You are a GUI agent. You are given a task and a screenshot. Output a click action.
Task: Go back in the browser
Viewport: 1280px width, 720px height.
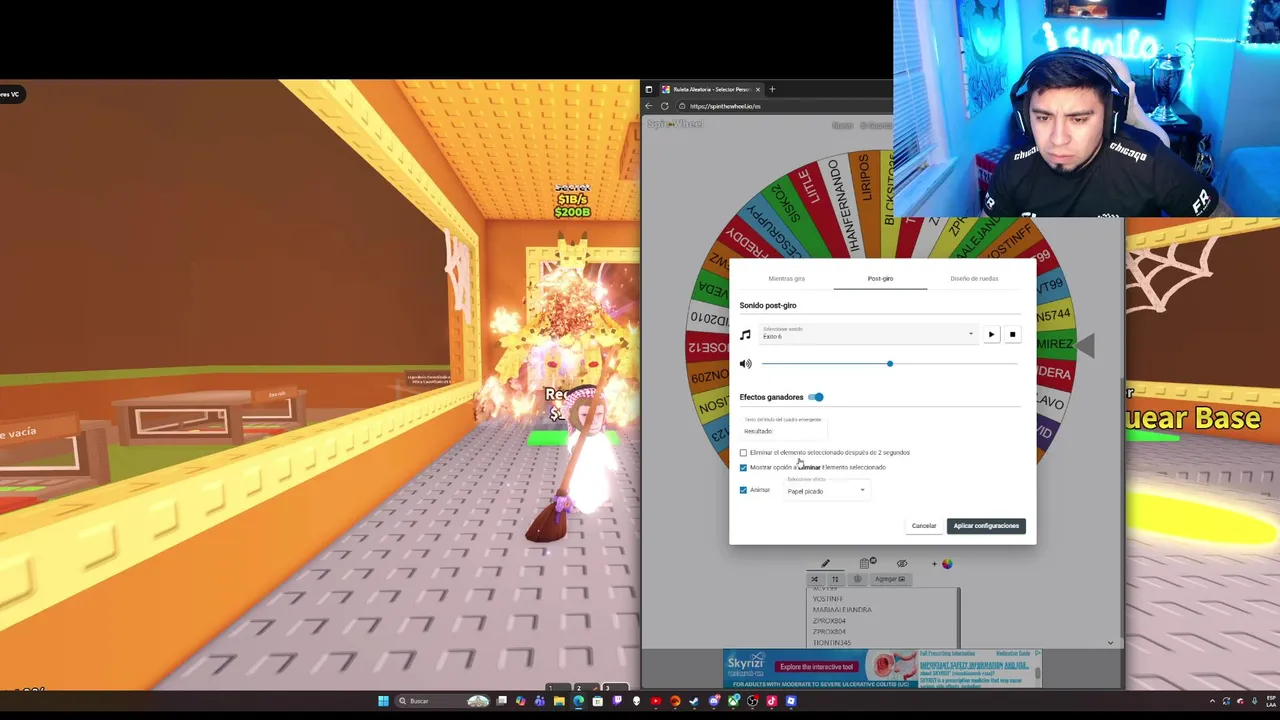pyautogui.click(x=648, y=106)
